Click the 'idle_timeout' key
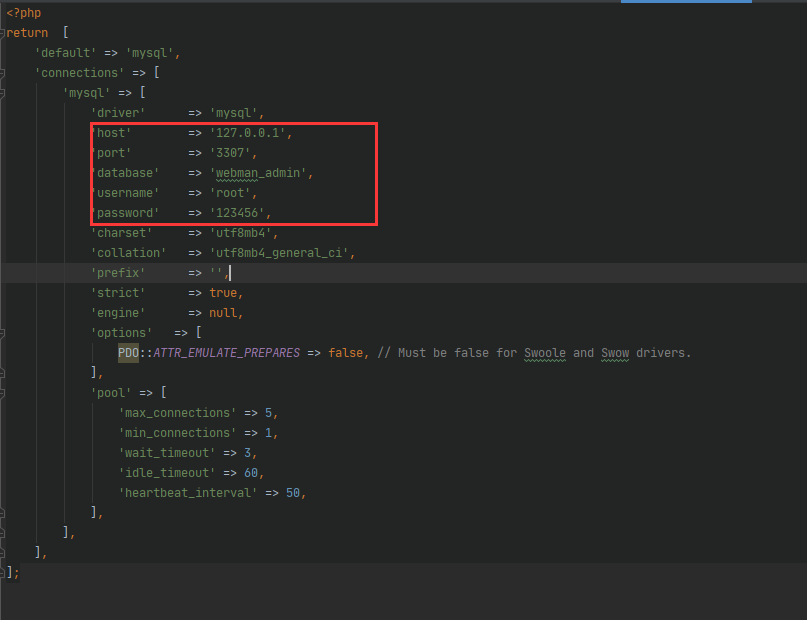This screenshot has height=620, width=807. (x=167, y=473)
